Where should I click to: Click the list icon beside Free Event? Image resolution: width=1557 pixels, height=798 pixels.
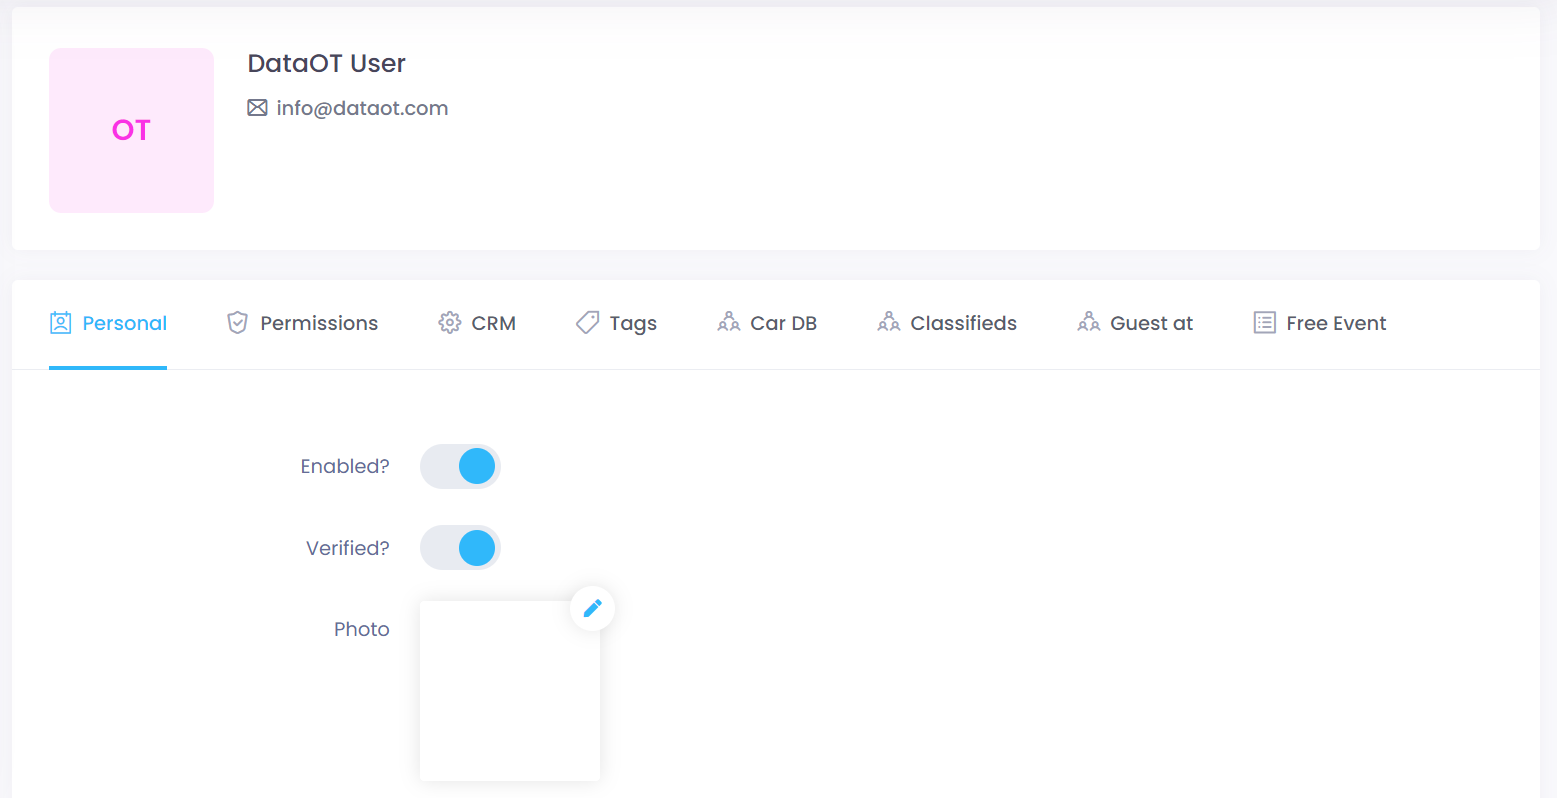(x=1264, y=322)
